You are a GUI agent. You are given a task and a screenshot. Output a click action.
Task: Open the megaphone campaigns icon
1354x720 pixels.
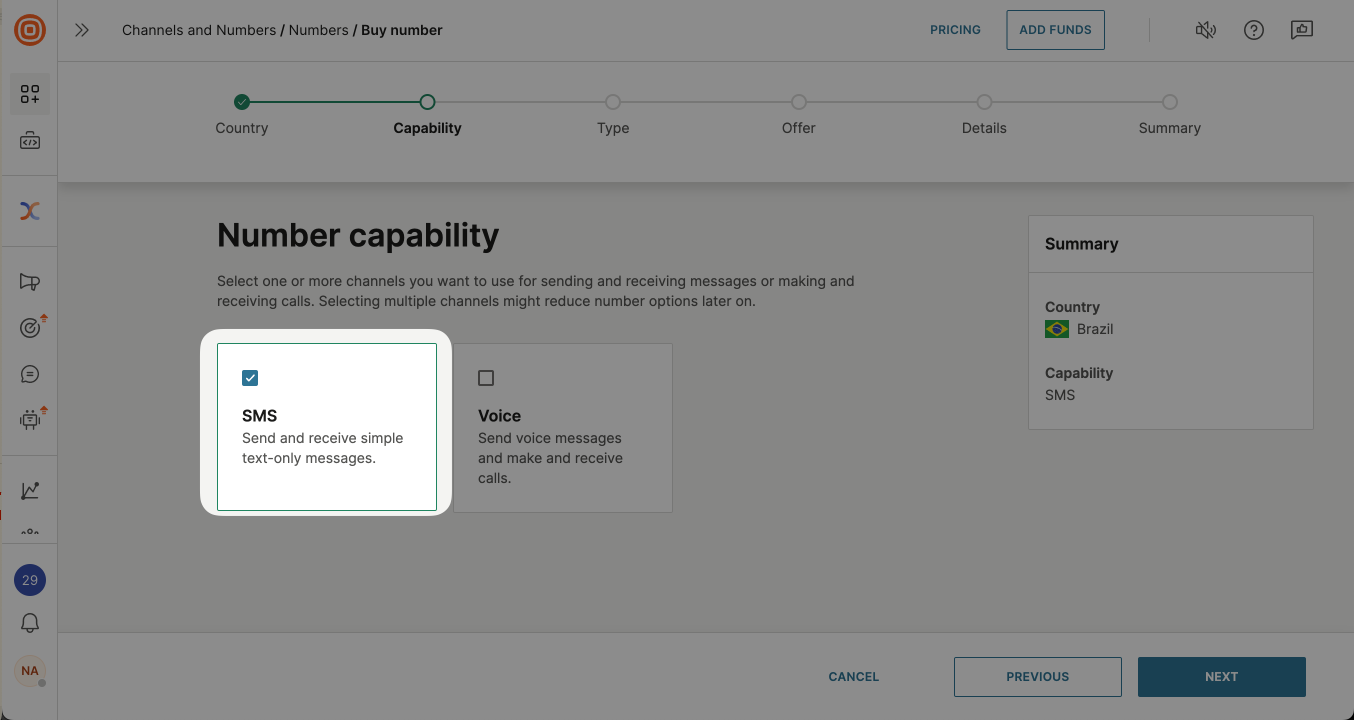click(x=30, y=282)
